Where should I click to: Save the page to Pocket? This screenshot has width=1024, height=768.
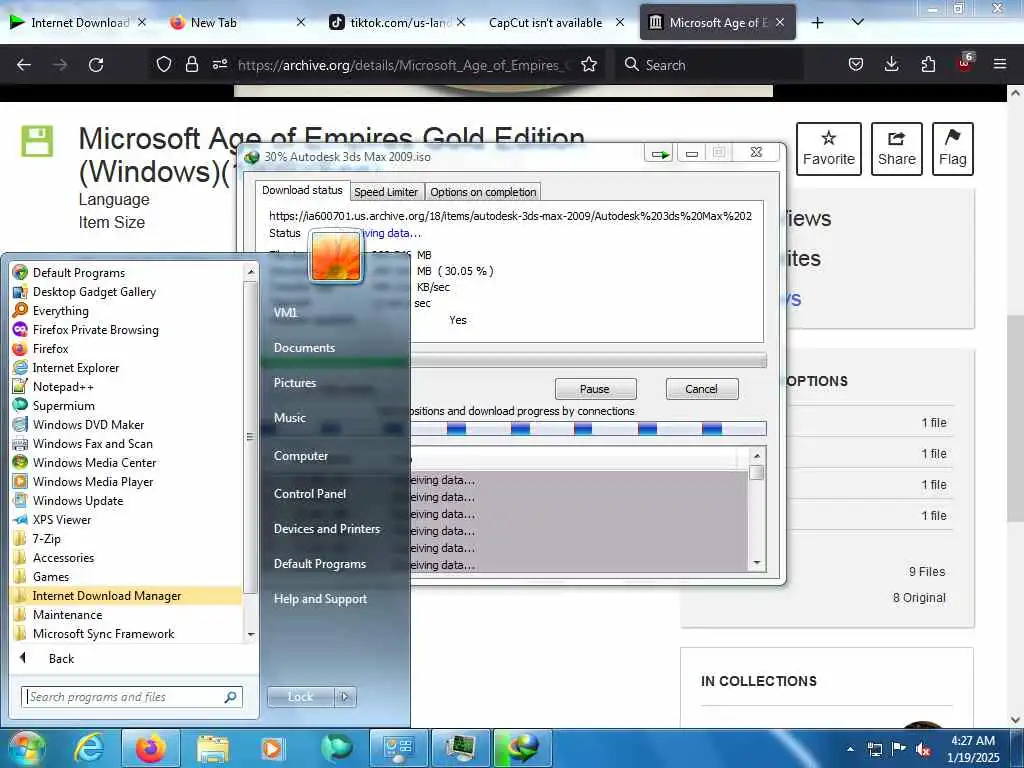856,64
